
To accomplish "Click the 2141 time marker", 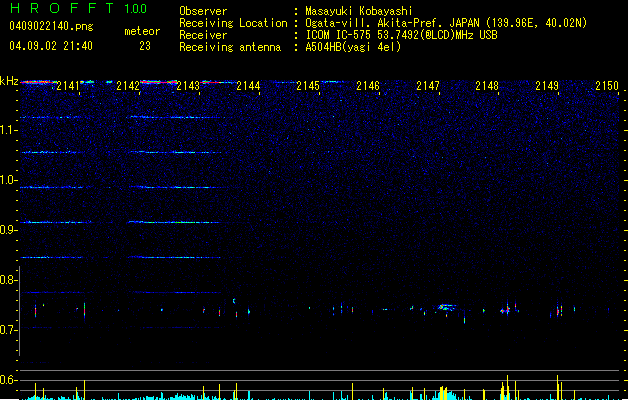I will (x=68, y=86).
